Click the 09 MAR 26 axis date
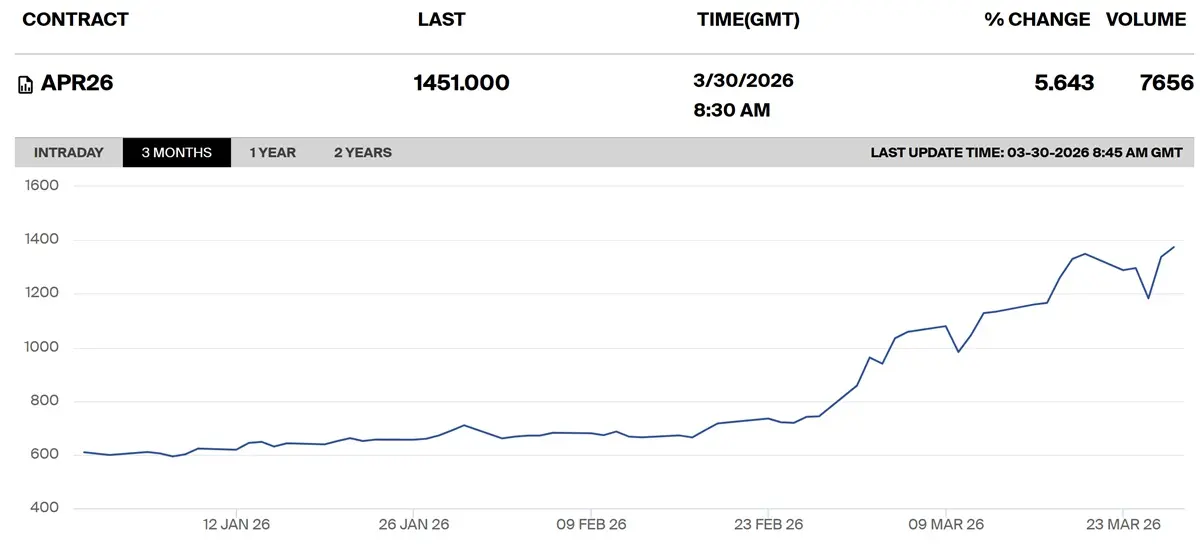 pos(946,524)
